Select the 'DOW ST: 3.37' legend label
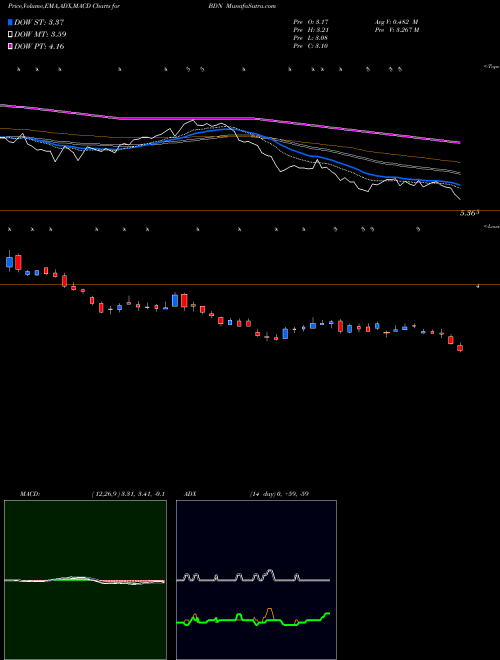This screenshot has height=660, width=500. [39, 22]
